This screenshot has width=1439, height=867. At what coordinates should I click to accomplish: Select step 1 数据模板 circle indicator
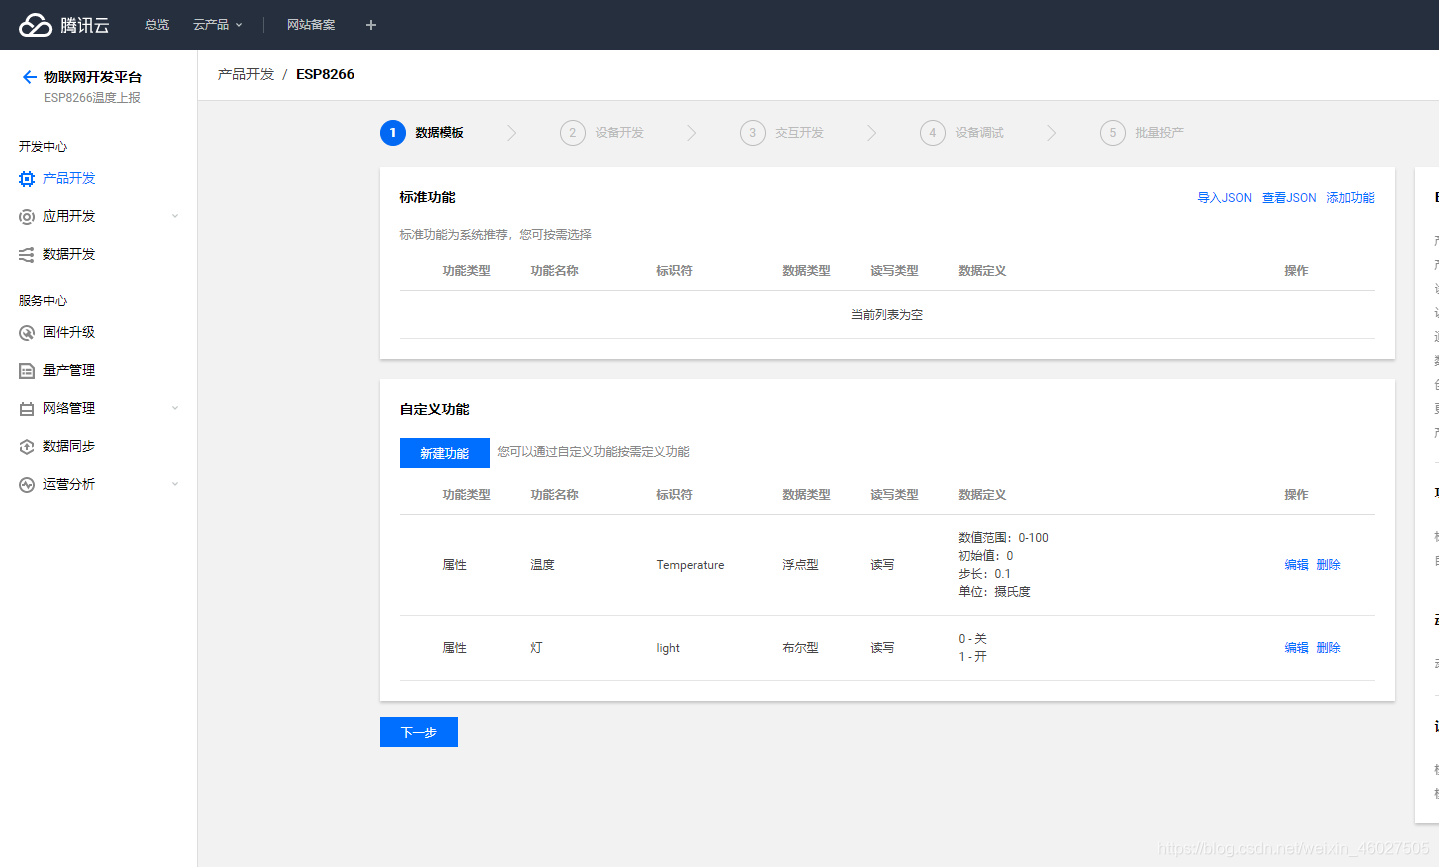click(x=392, y=132)
